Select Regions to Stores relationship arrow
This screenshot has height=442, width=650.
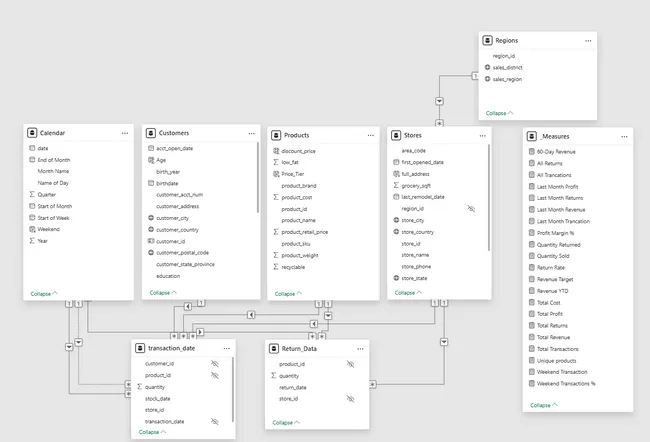(x=439, y=102)
